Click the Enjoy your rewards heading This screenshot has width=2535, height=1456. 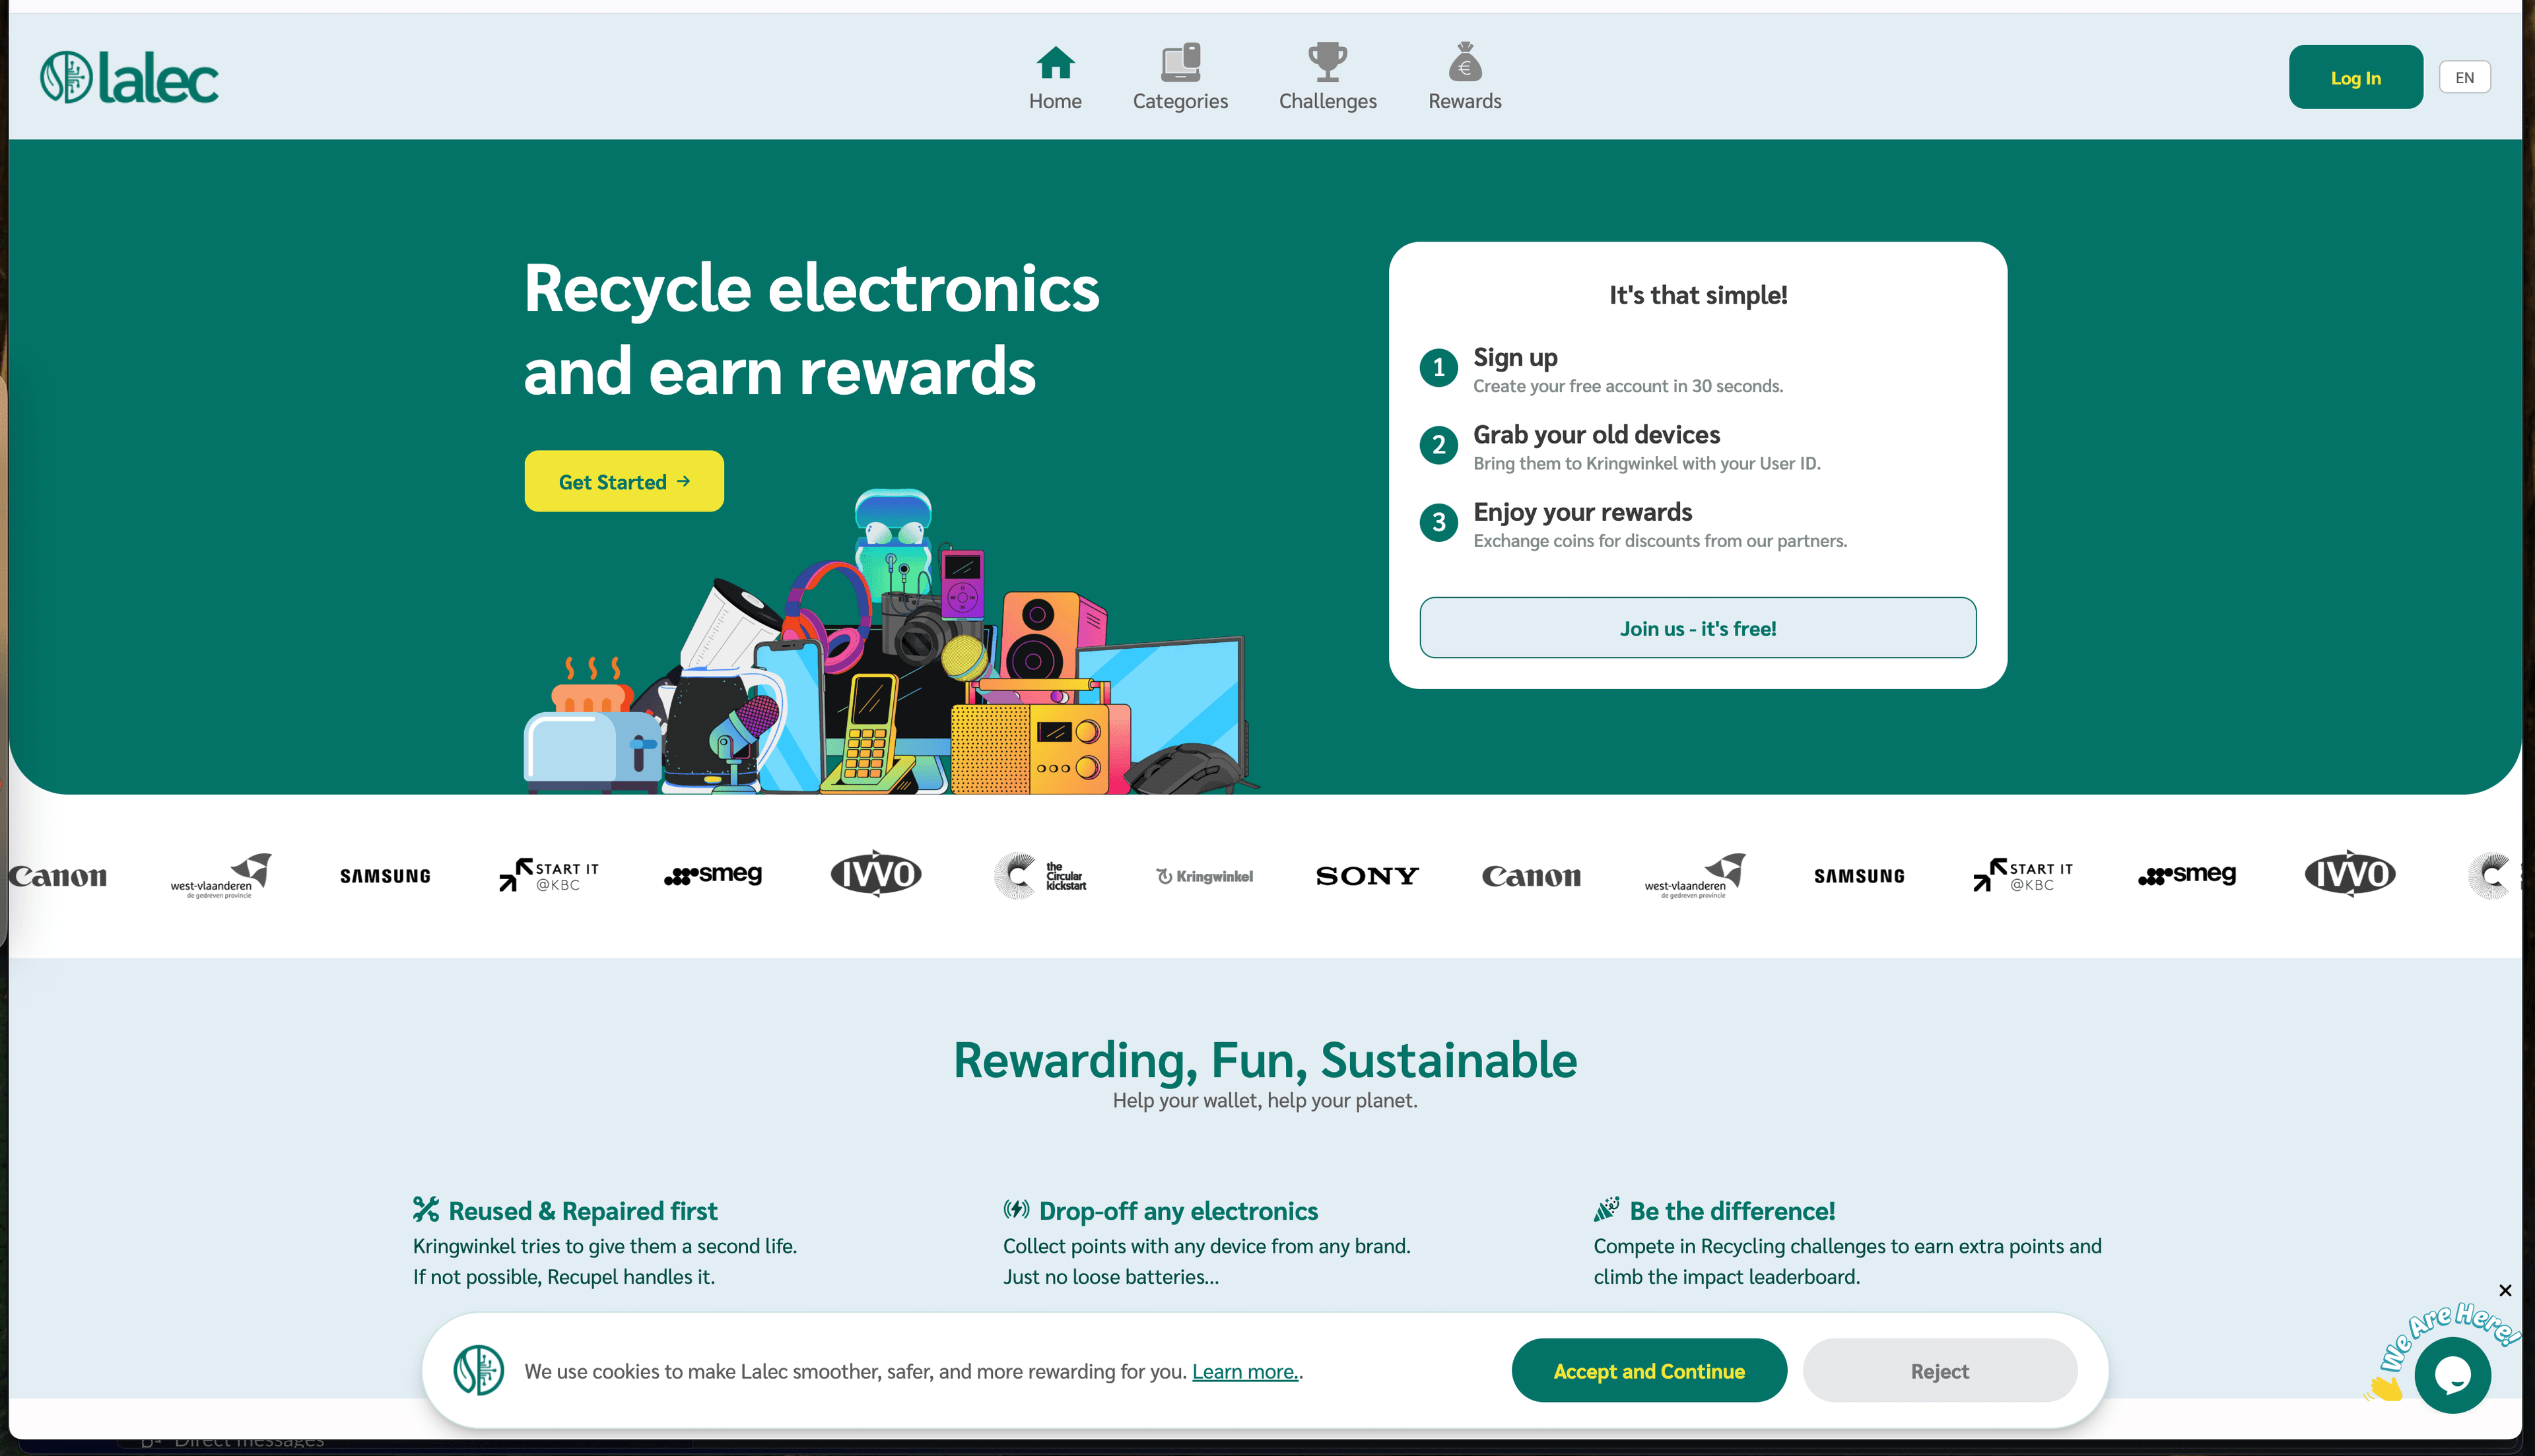[1582, 512]
